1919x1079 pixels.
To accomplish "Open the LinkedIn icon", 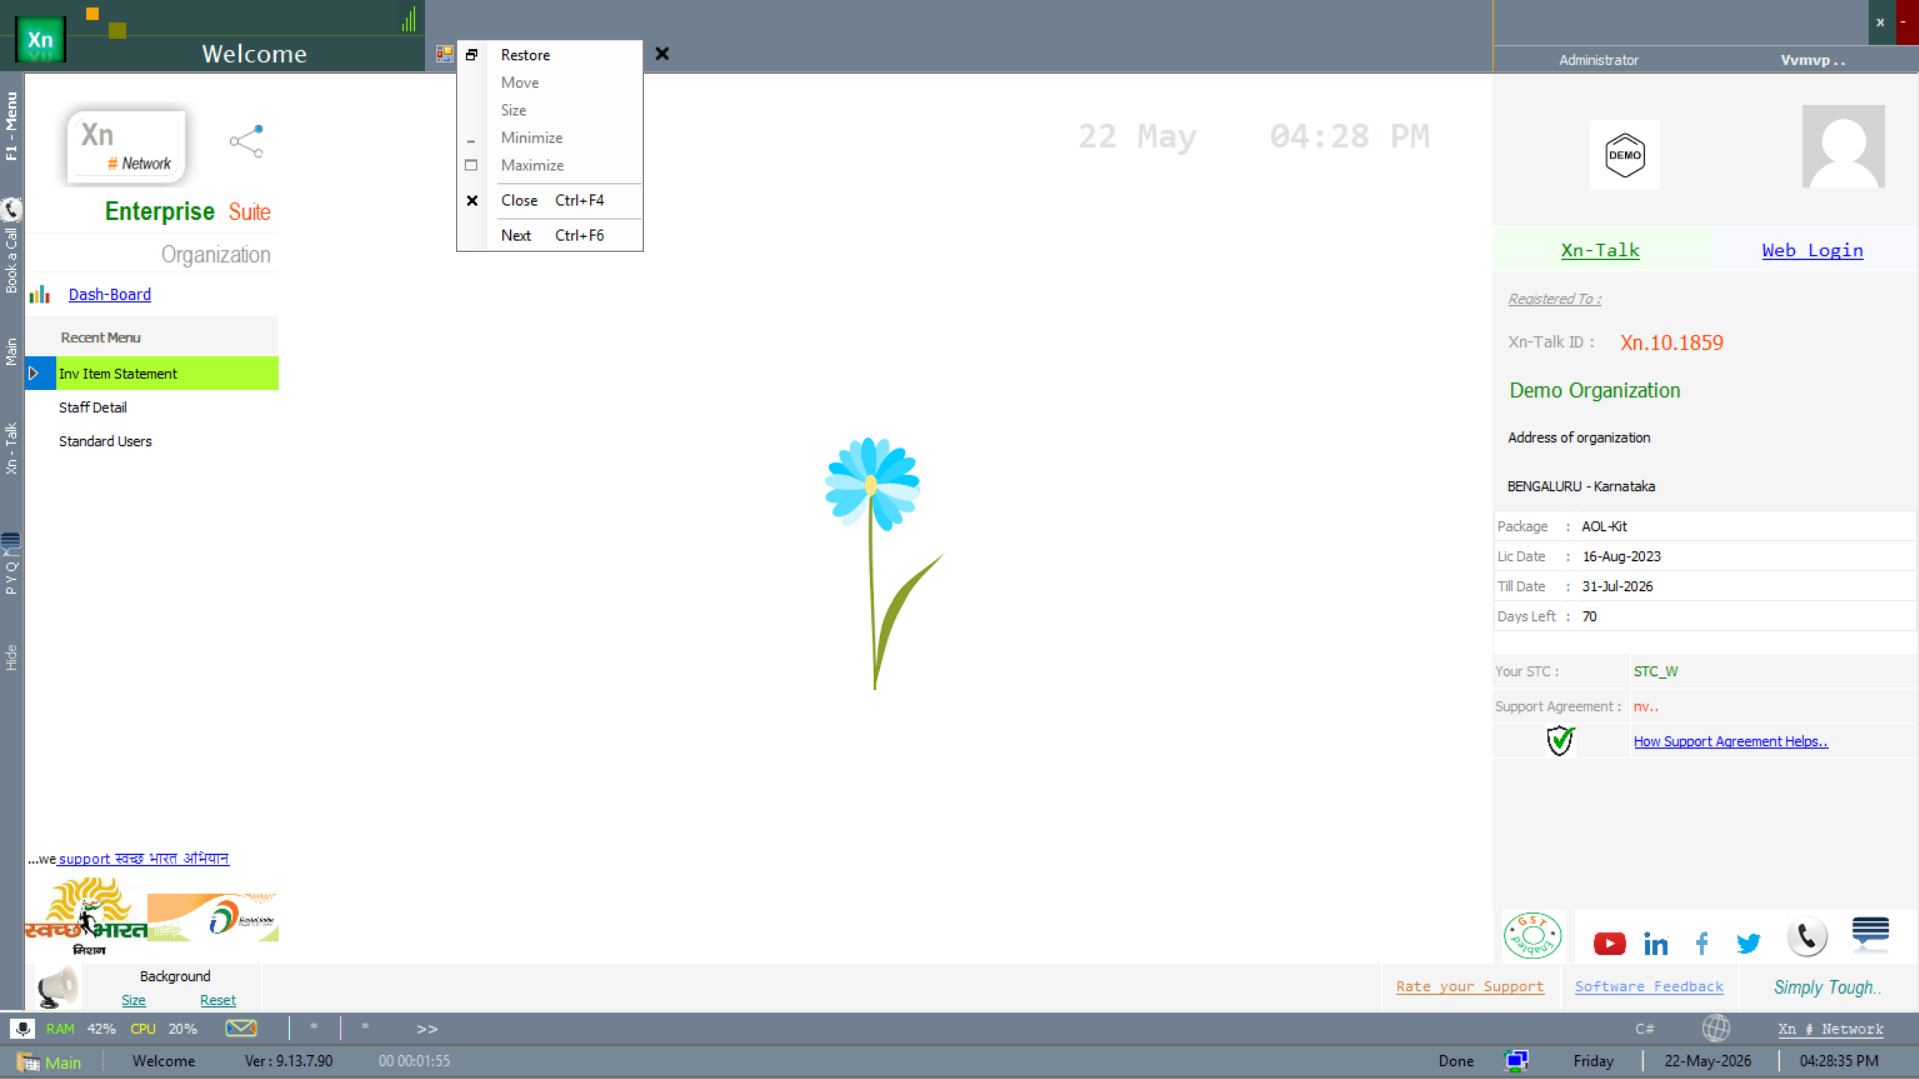I will tap(1655, 944).
